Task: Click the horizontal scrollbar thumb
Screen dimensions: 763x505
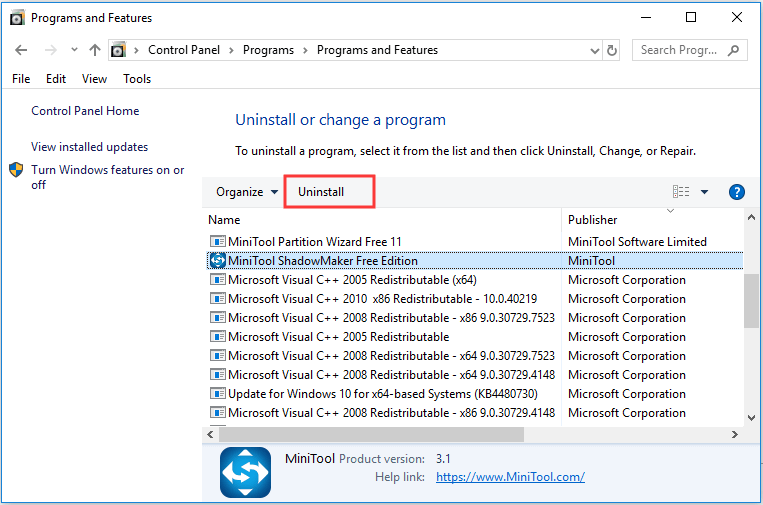Action: click(371, 434)
